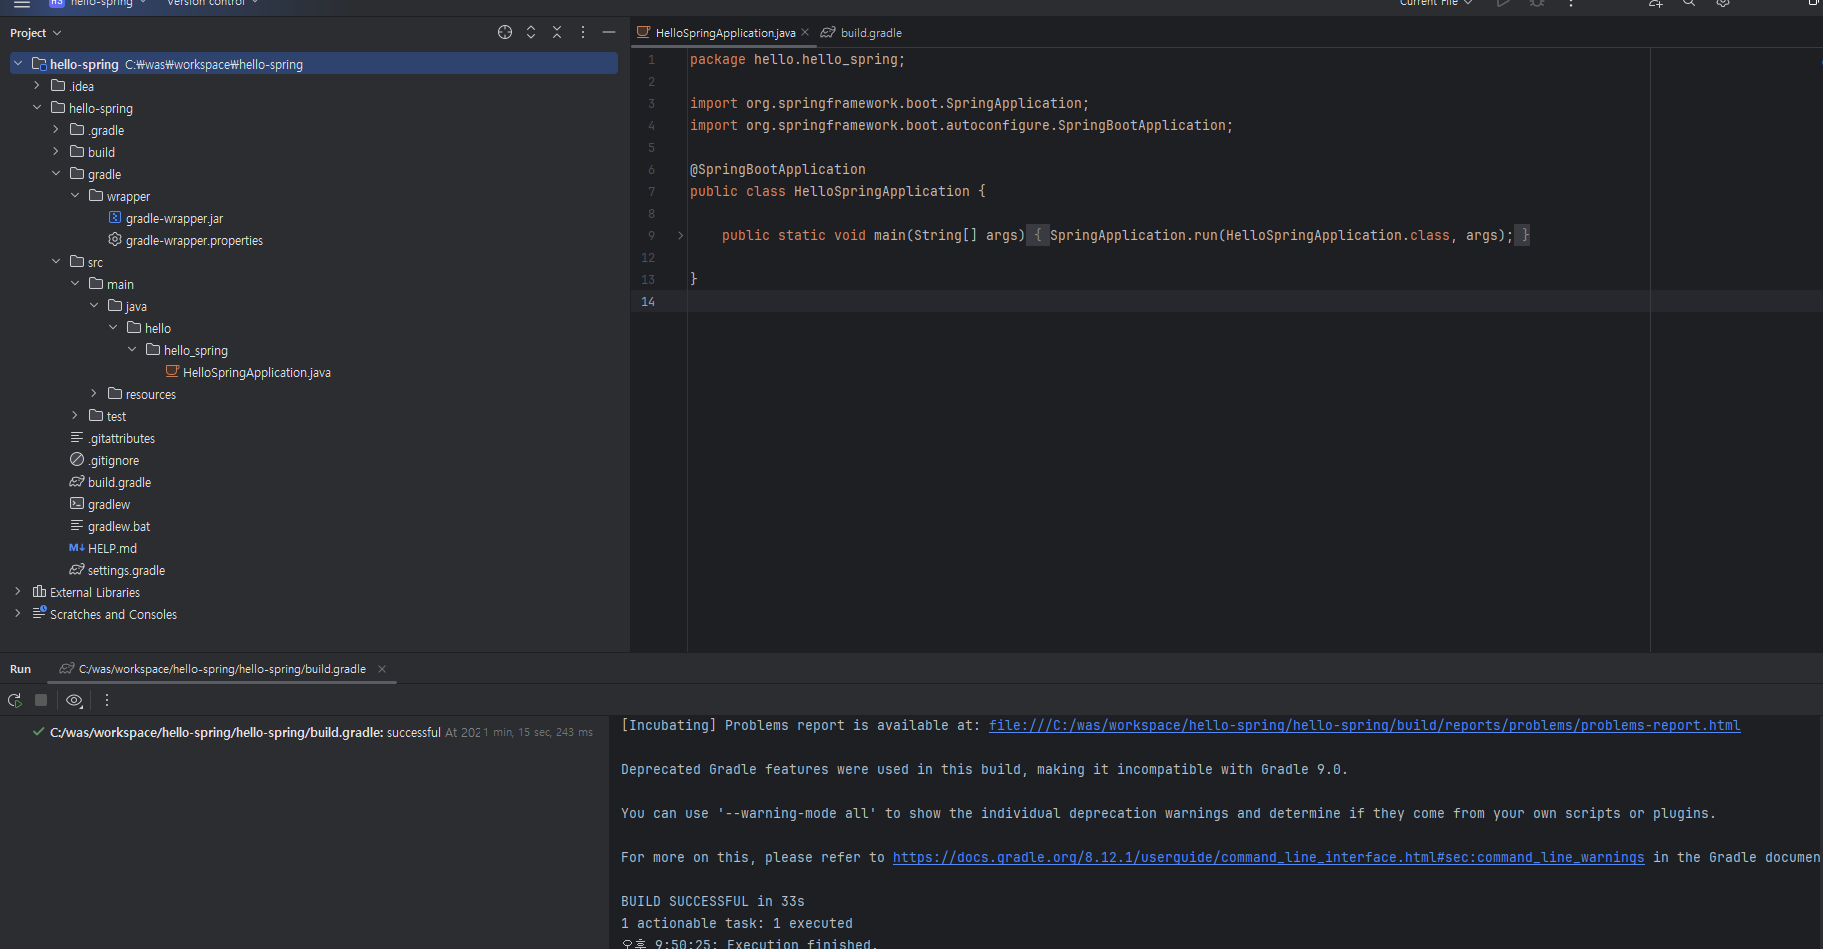Open the problems-report.html file link

1365,726
